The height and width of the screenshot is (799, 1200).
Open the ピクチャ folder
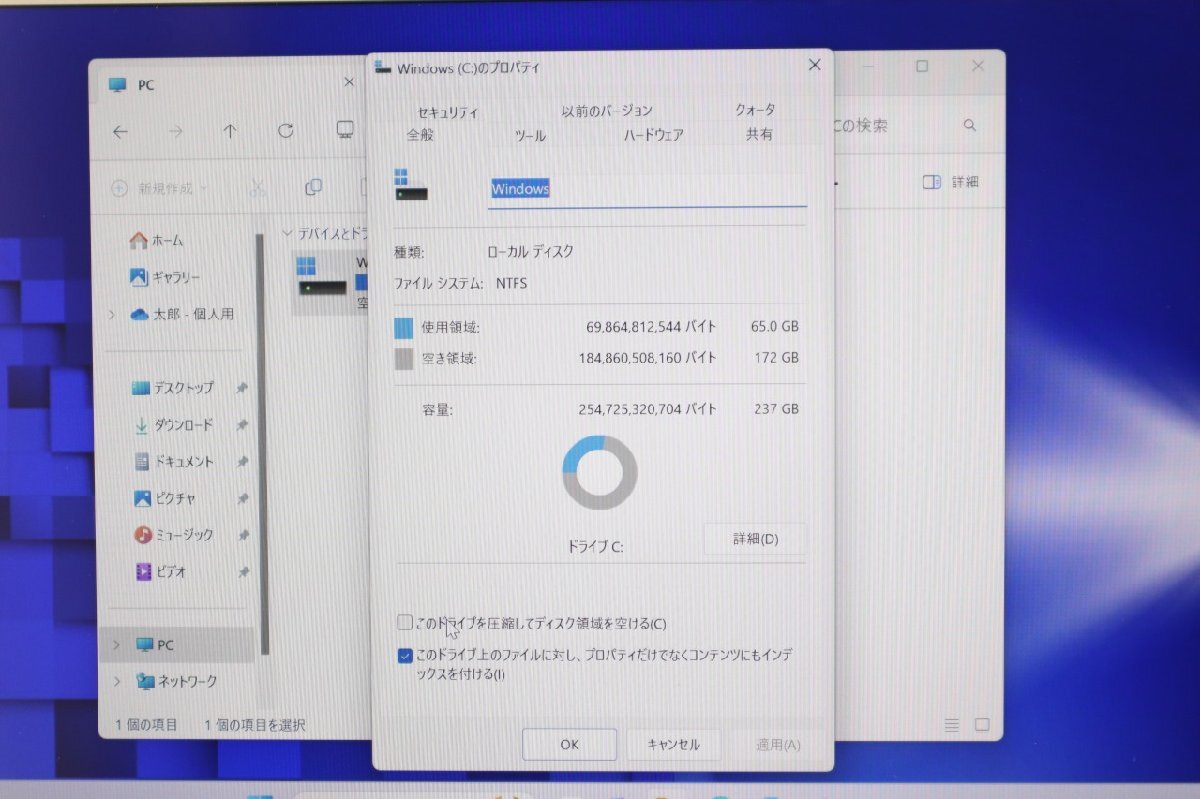pos(177,498)
